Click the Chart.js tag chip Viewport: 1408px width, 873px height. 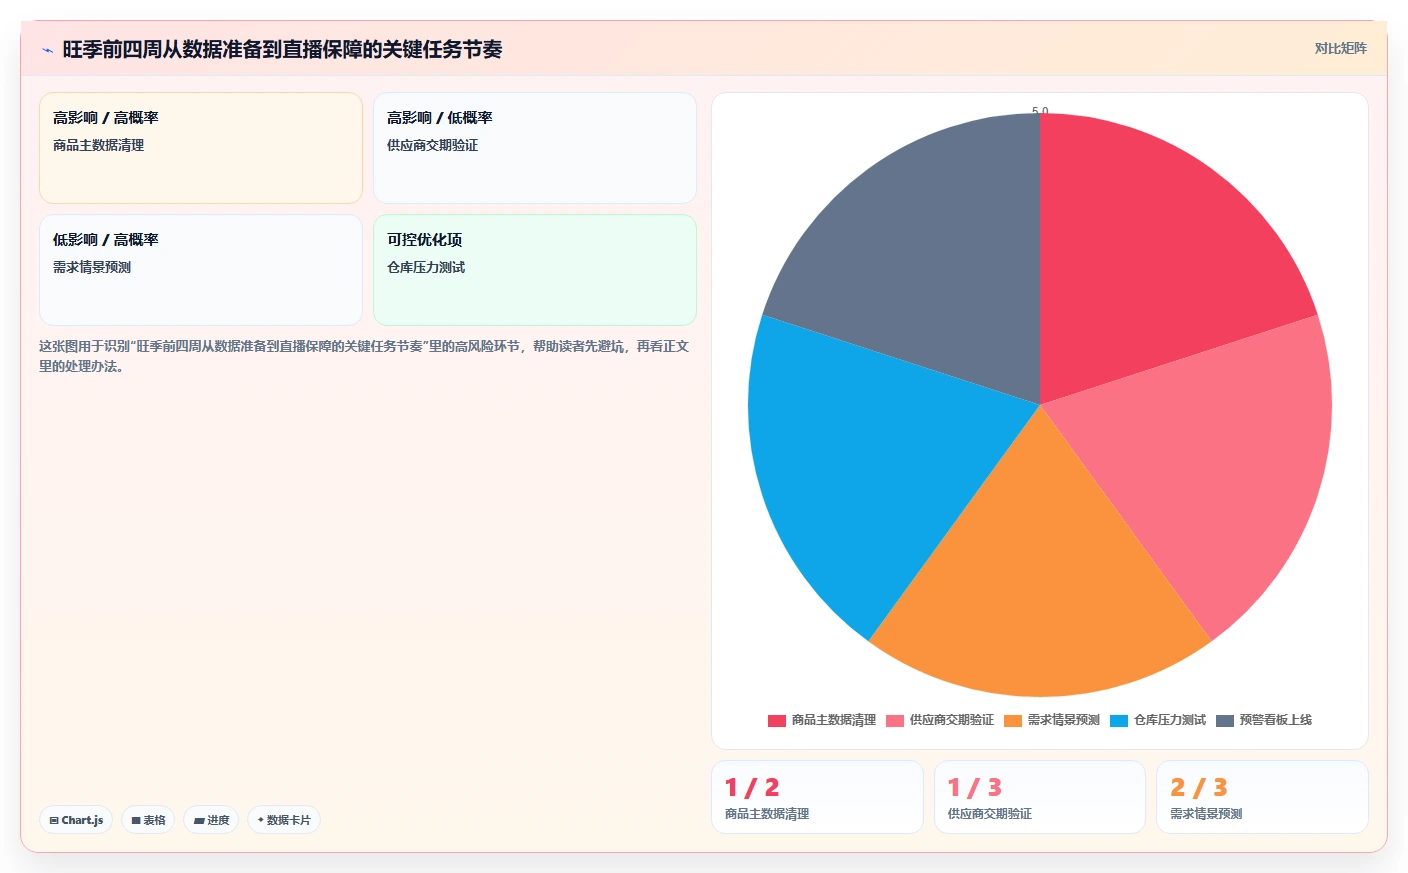coord(76,820)
